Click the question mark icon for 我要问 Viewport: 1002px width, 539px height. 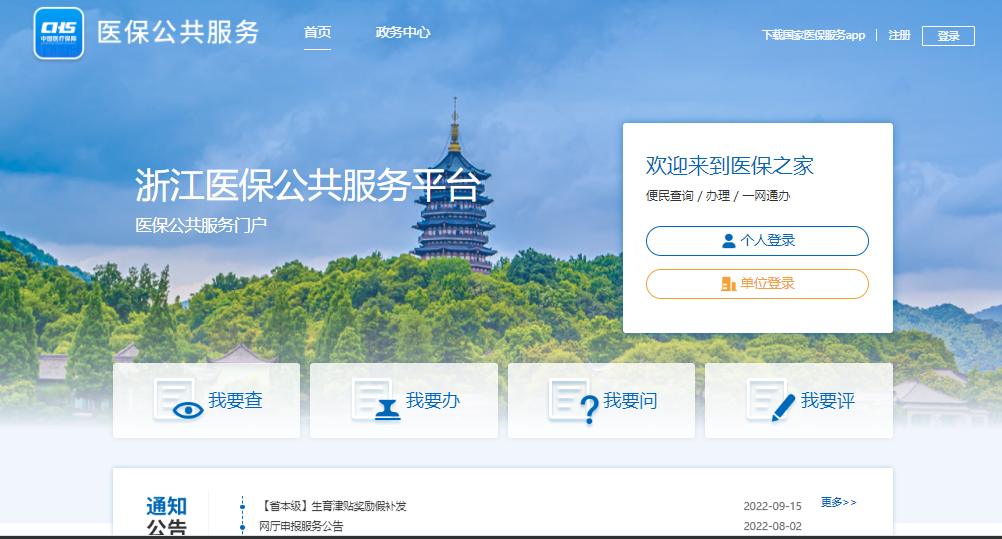588,408
